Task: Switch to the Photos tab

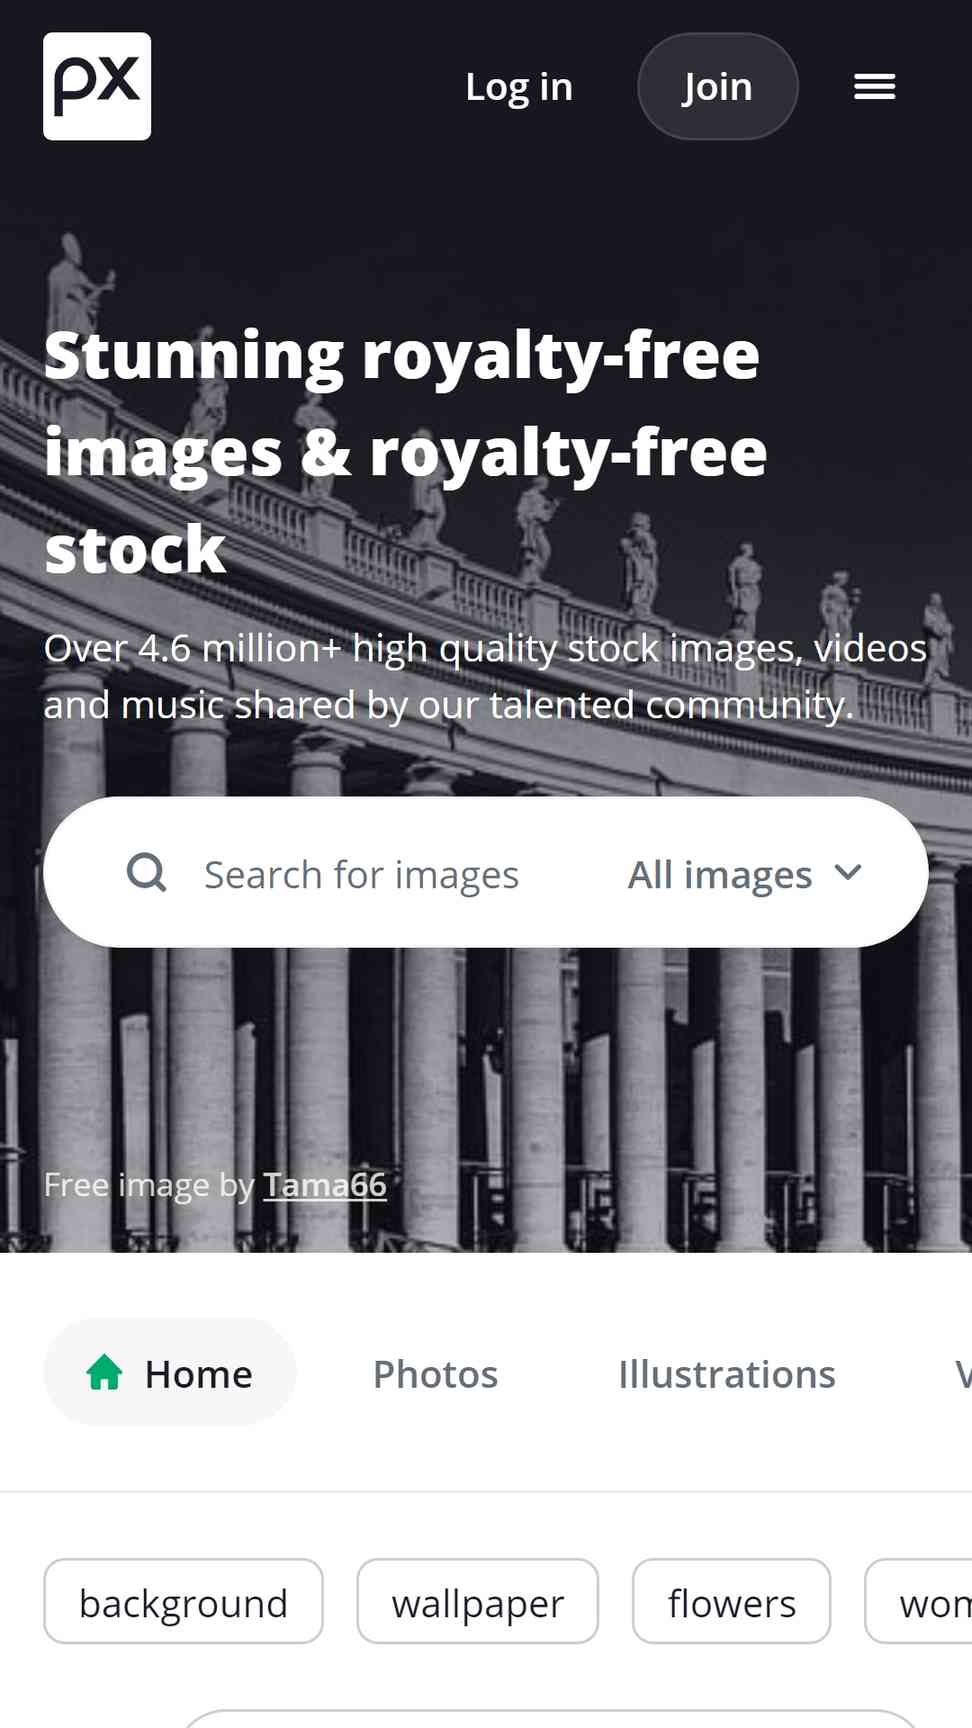Action: [435, 1374]
